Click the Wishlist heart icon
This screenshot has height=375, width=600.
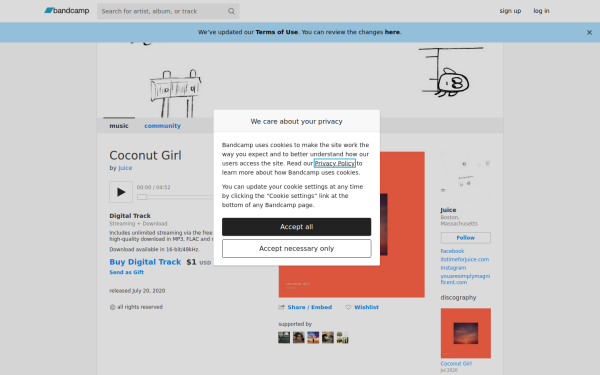348,307
